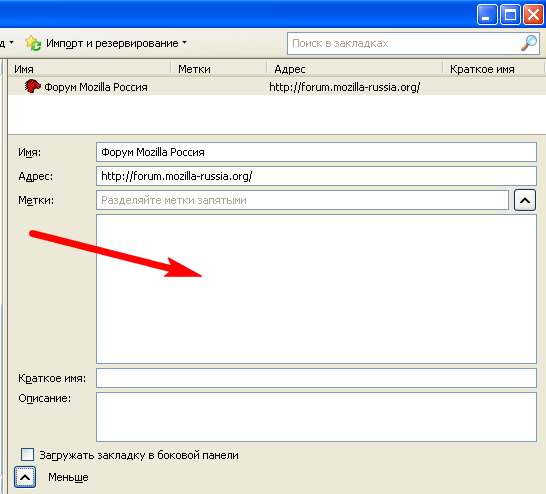Minimize the library window
The width and height of the screenshot is (546, 494).
(487, 15)
